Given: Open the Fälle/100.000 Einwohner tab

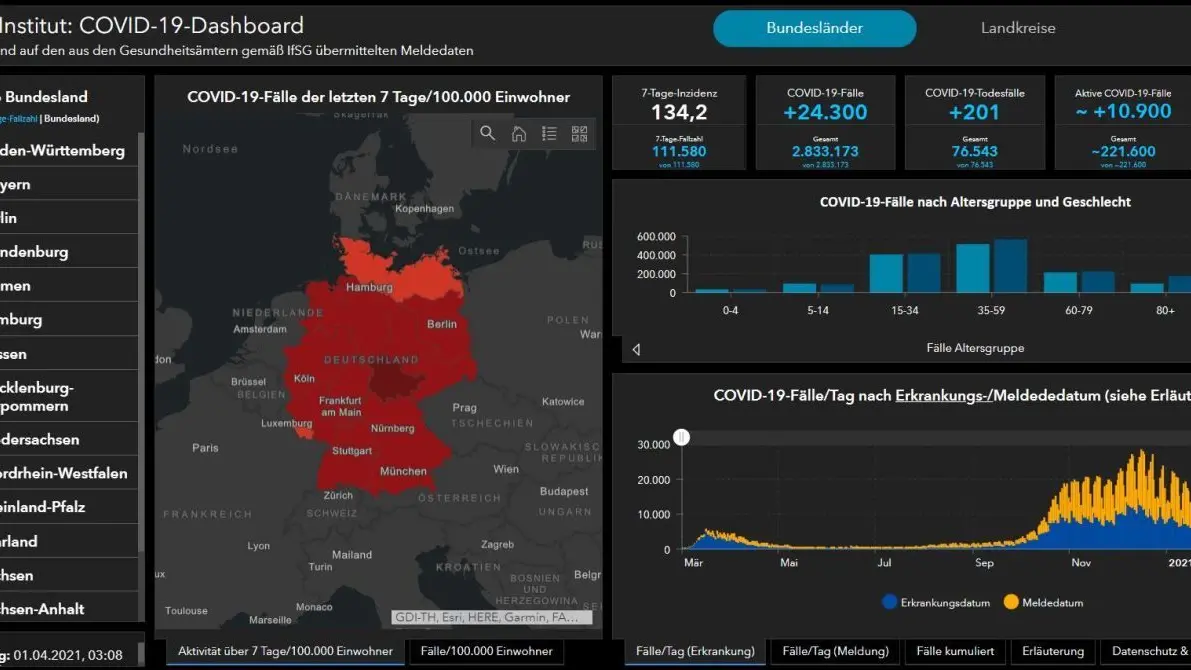Looking at the screenshot, I should click(x=486, y=651).
